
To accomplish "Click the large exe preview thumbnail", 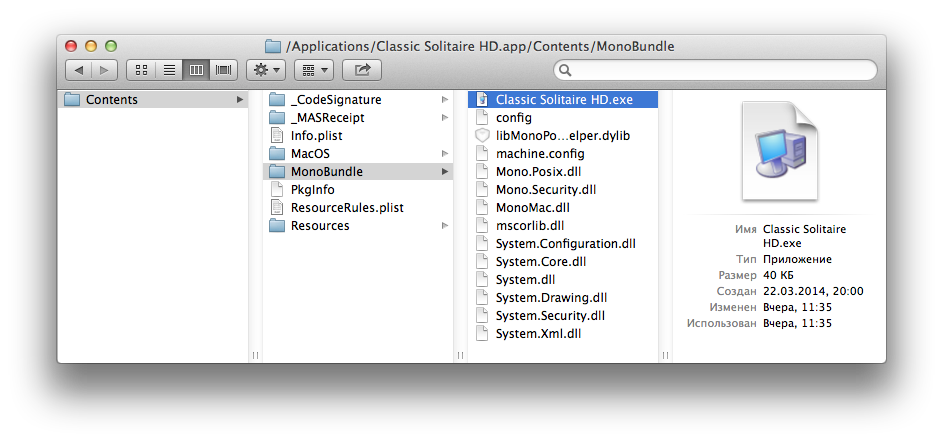I will pyautogui.click(x=780, y=151).
